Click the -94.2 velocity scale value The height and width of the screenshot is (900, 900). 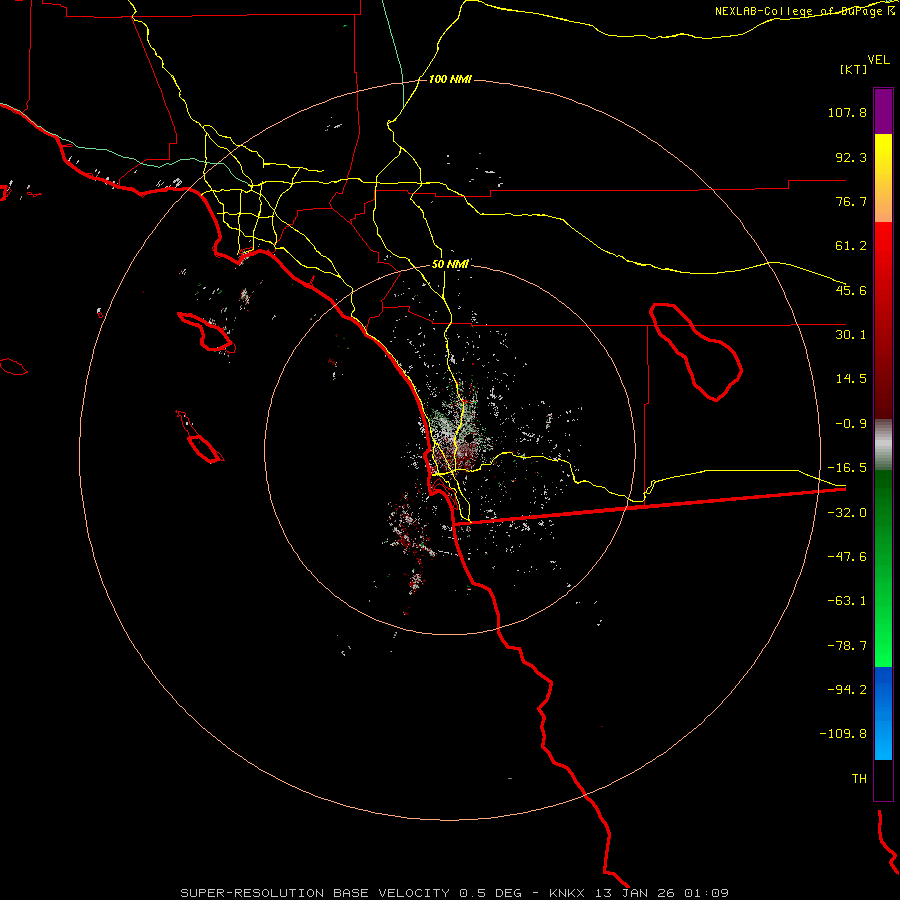[x=847, y=689]
